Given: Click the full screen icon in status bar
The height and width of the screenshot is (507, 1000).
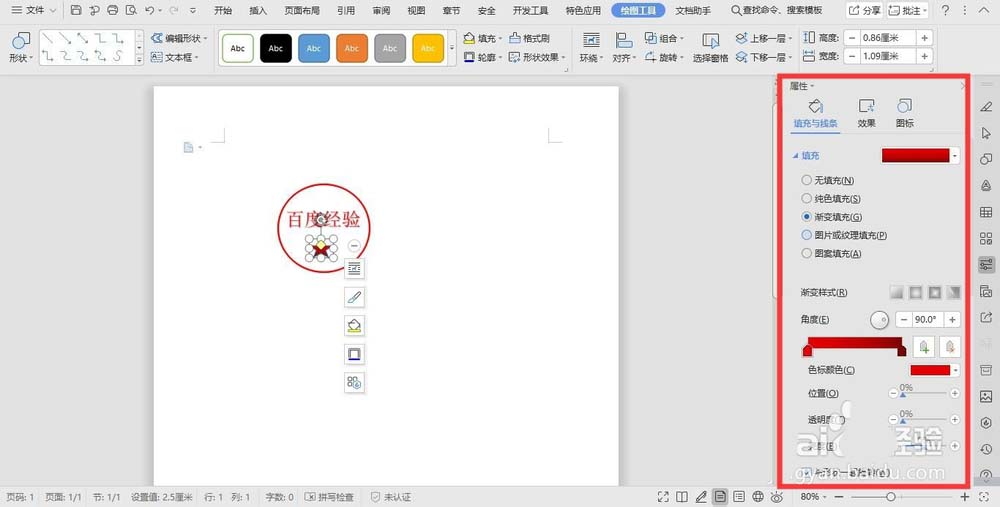Looking at the screenshot, I should pos(663,497).
